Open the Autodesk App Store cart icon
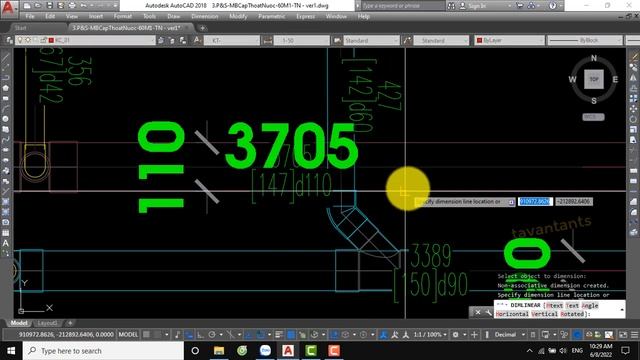 click(520, 6)
